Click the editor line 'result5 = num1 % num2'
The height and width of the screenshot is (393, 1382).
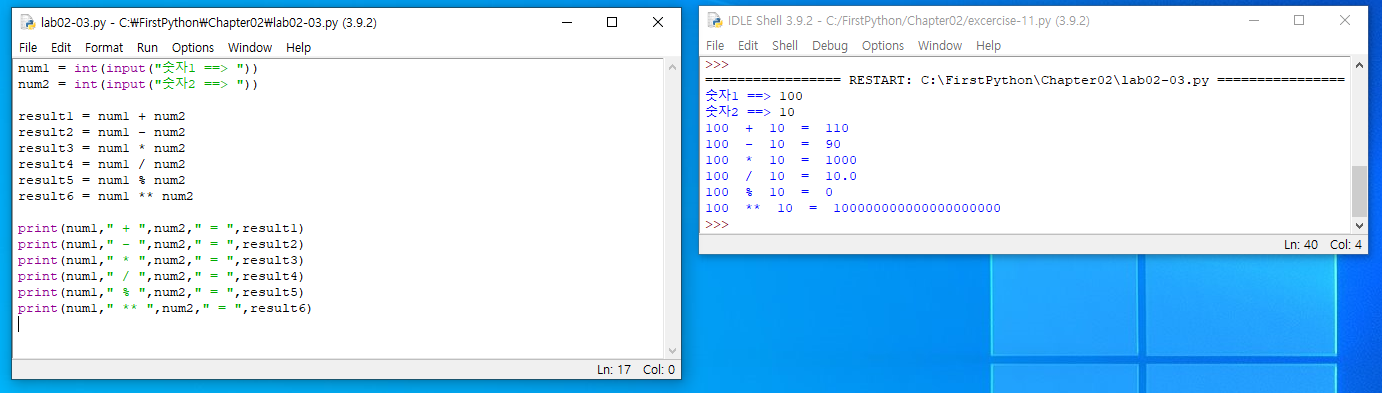click(101, 180)
